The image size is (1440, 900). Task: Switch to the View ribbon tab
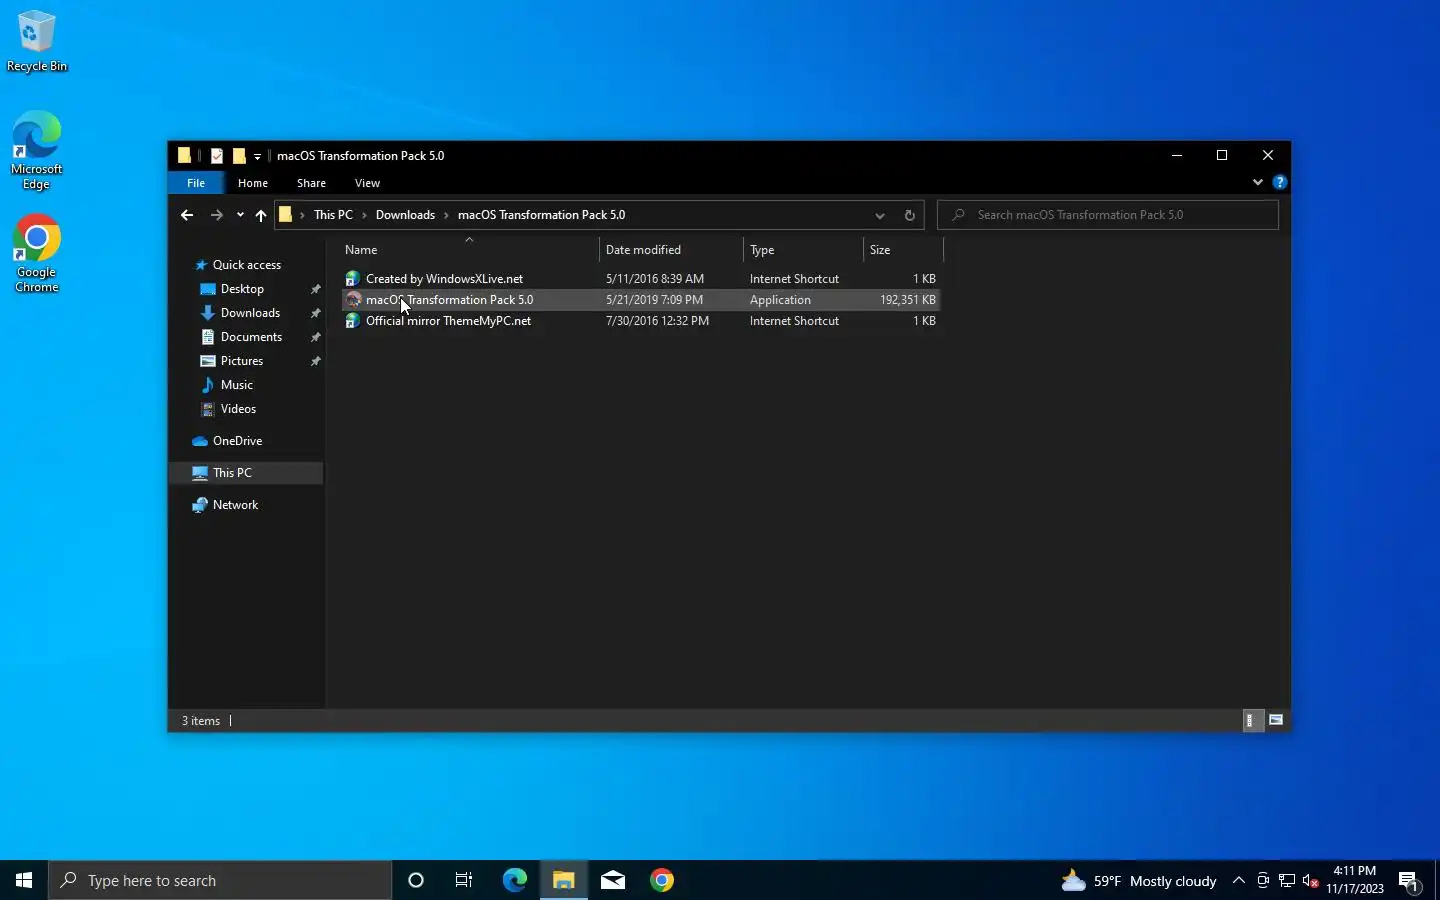[367, 183]
